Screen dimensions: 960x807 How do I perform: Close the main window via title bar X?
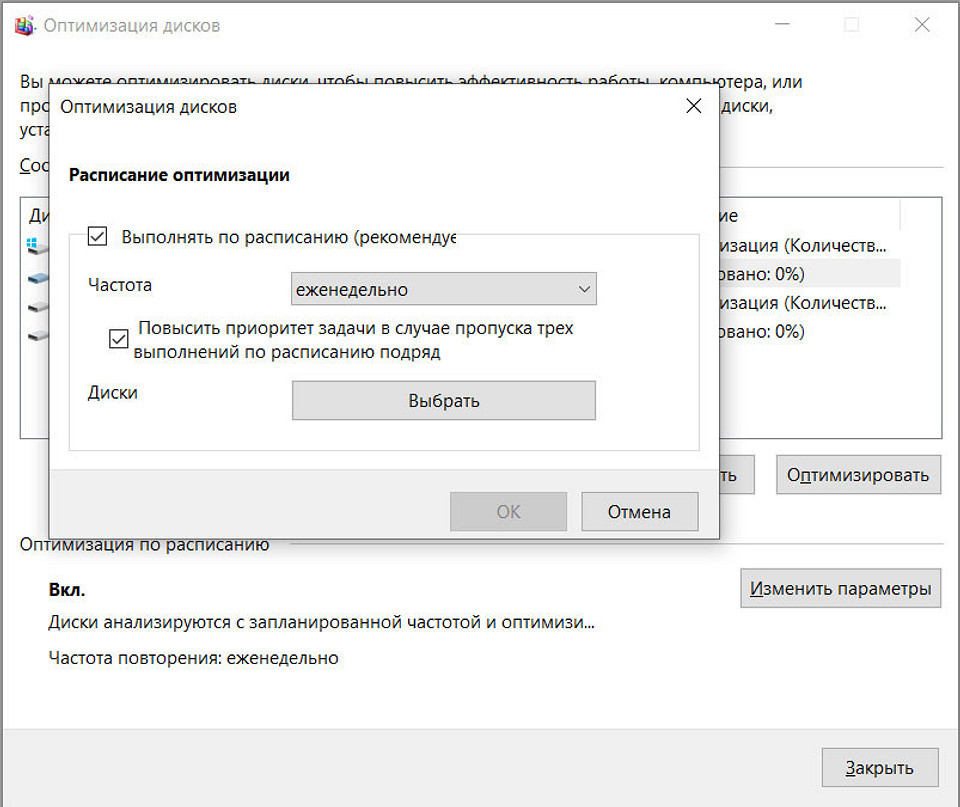(921, 26)
